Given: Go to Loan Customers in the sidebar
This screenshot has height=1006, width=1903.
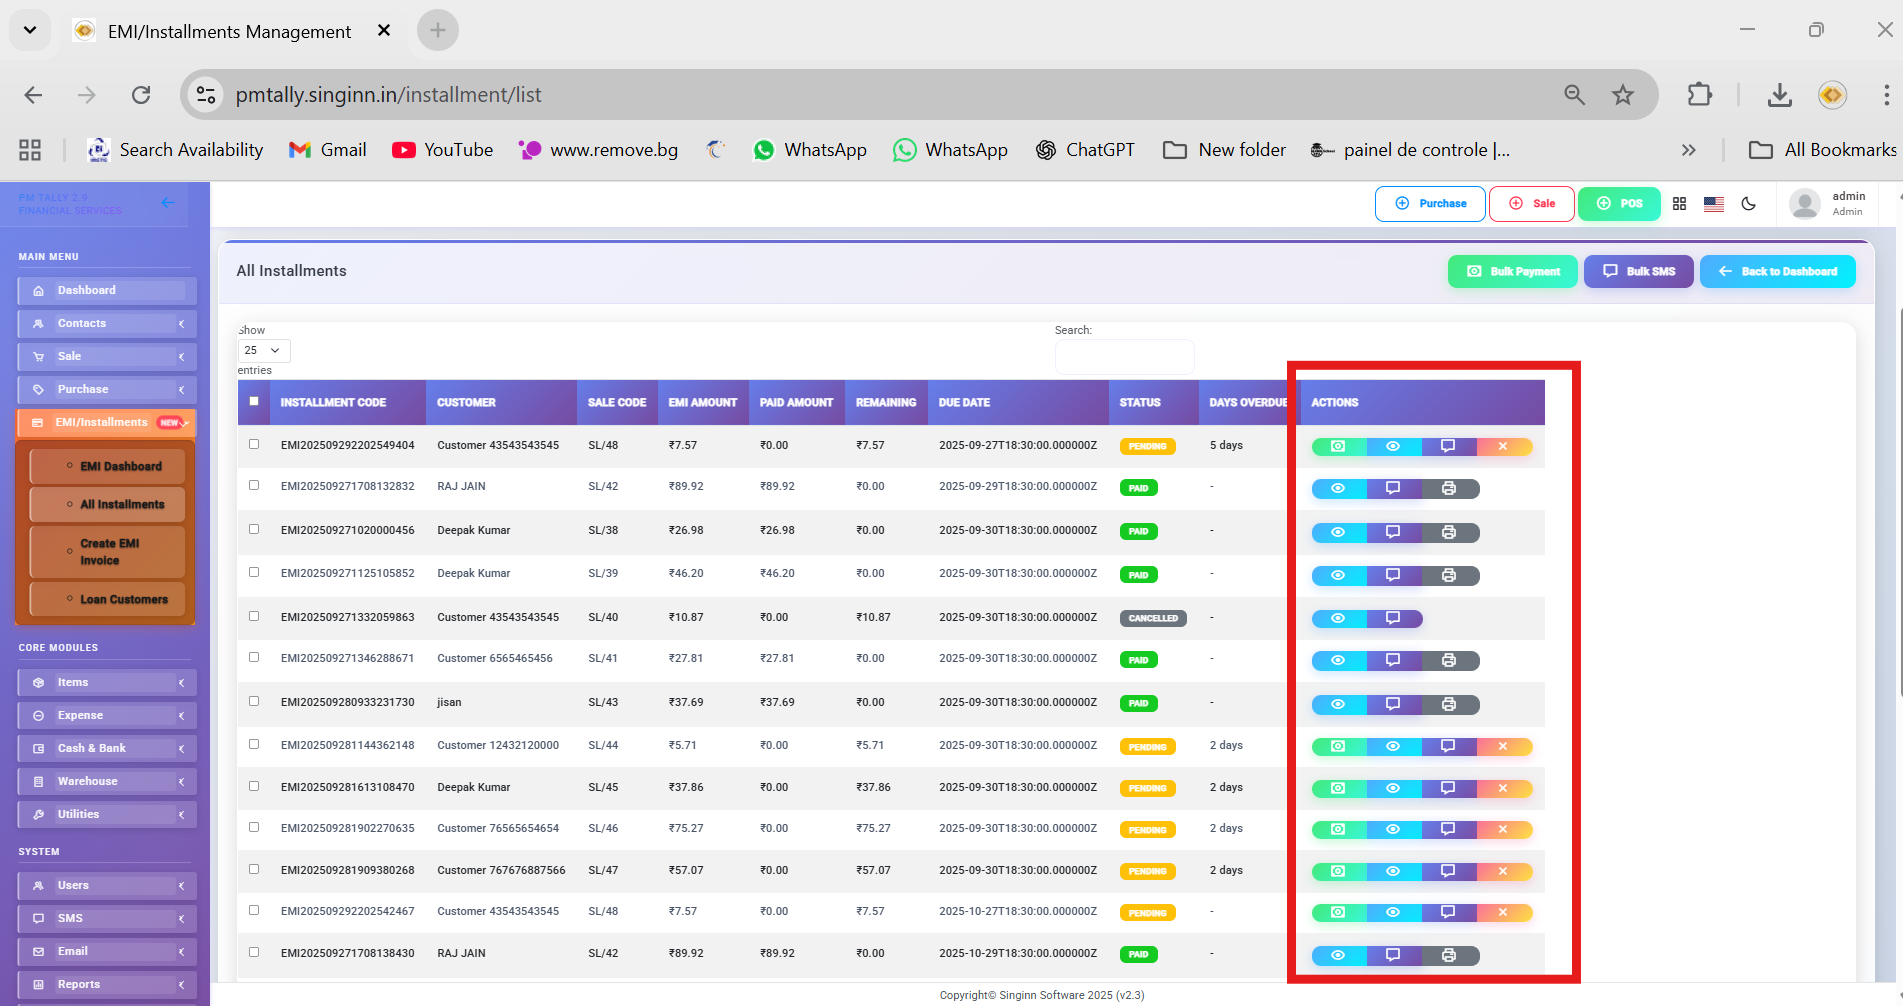Looking at the screenshot, I should click(x=123, y=599).
